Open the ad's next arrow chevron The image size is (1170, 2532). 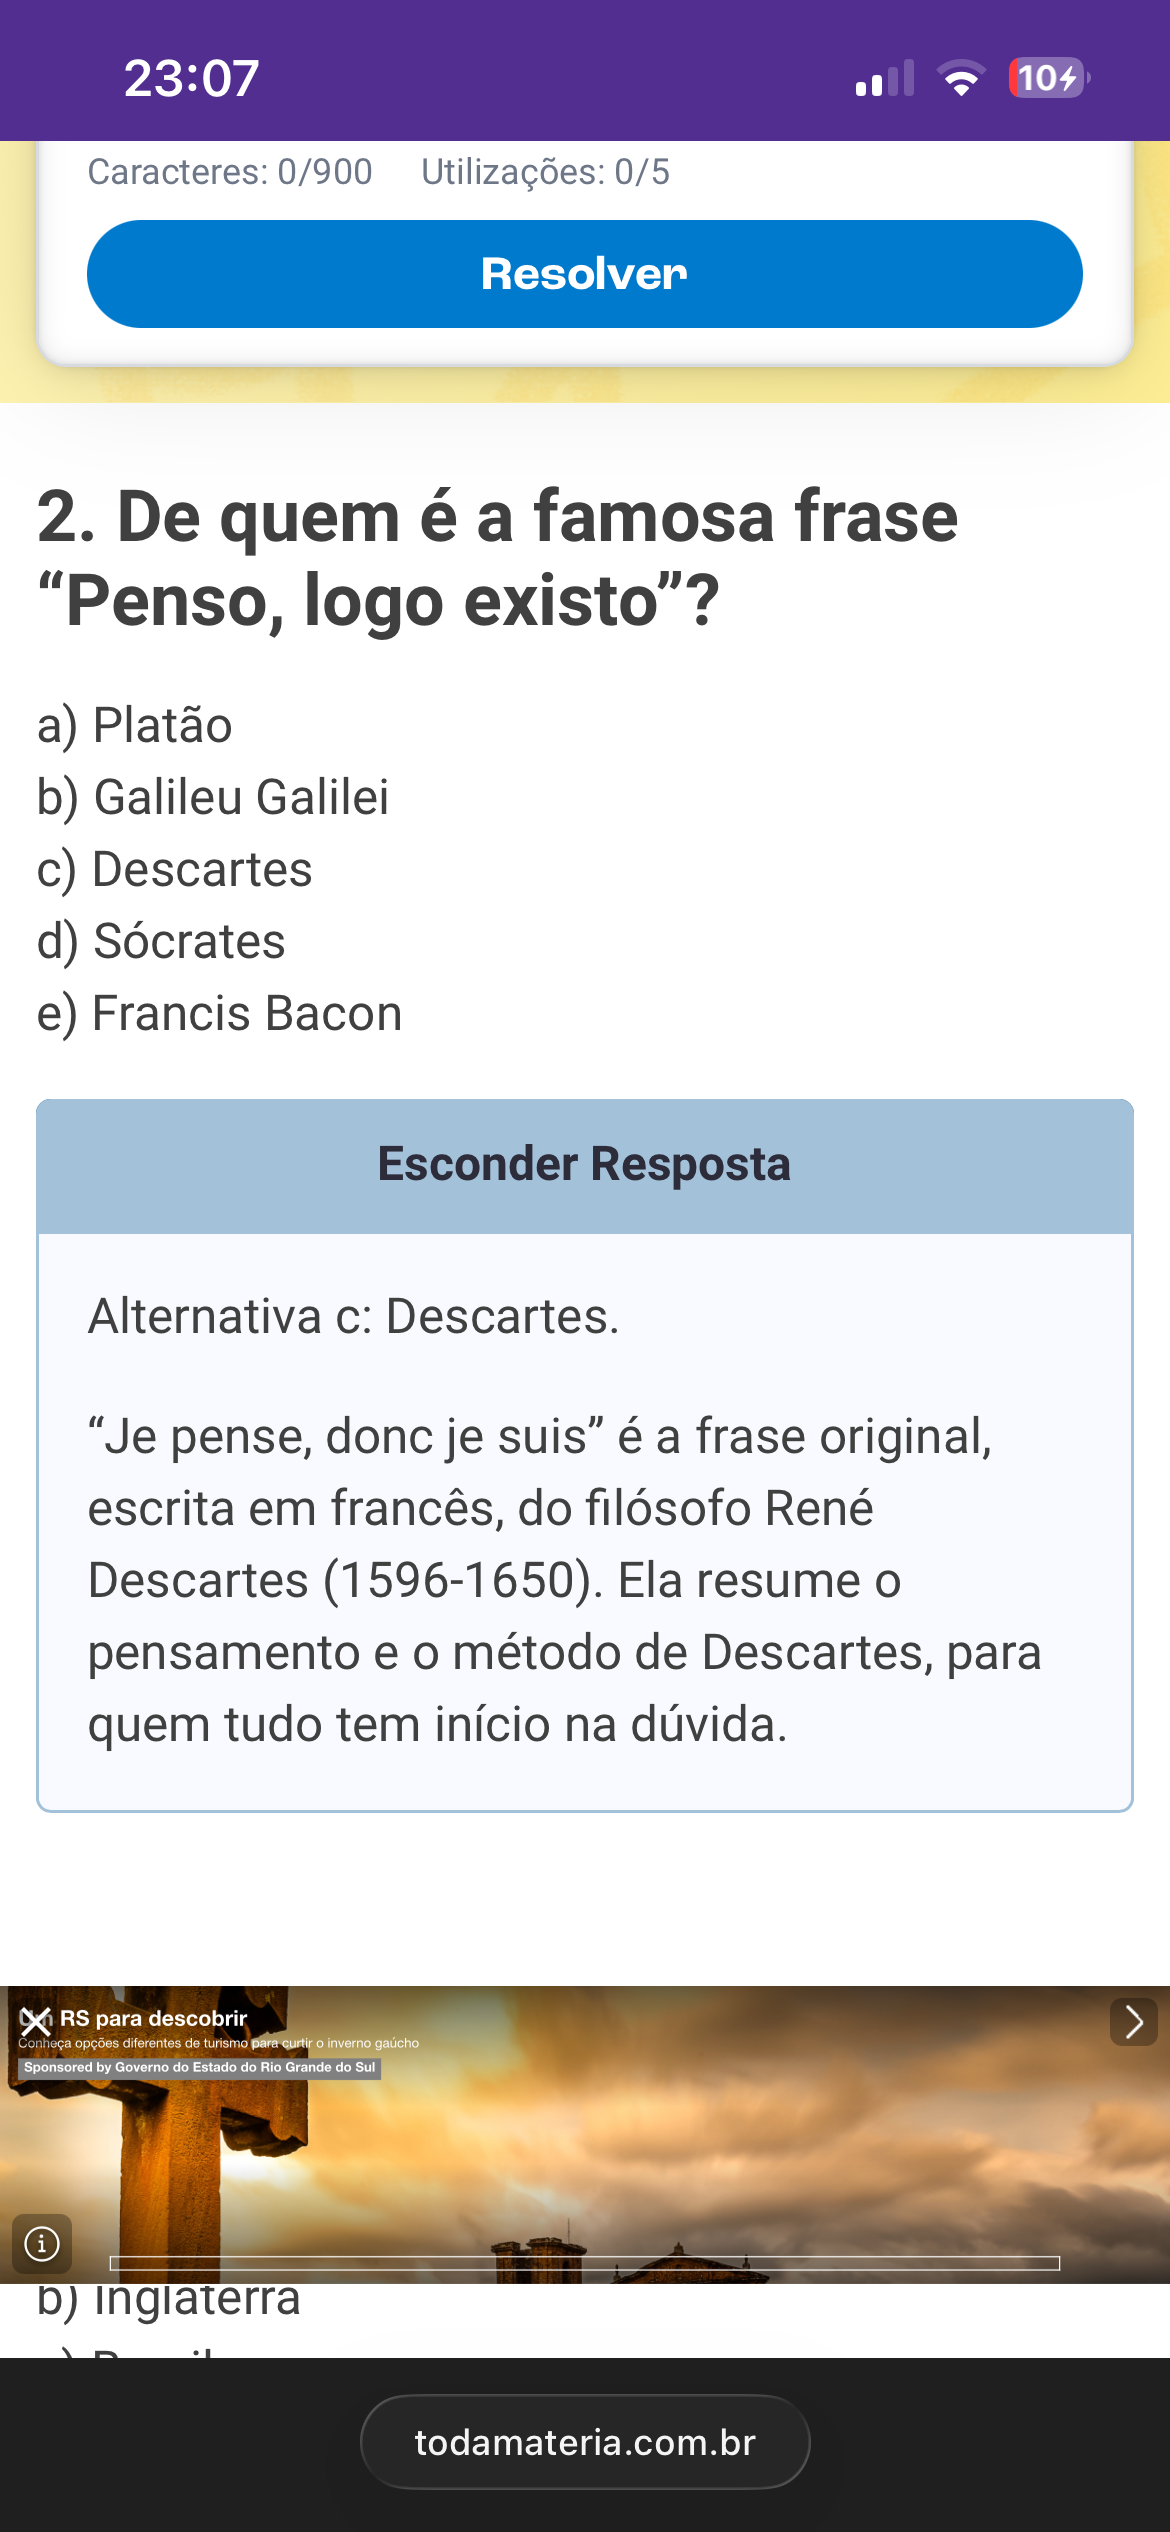click(1133, 2022)
